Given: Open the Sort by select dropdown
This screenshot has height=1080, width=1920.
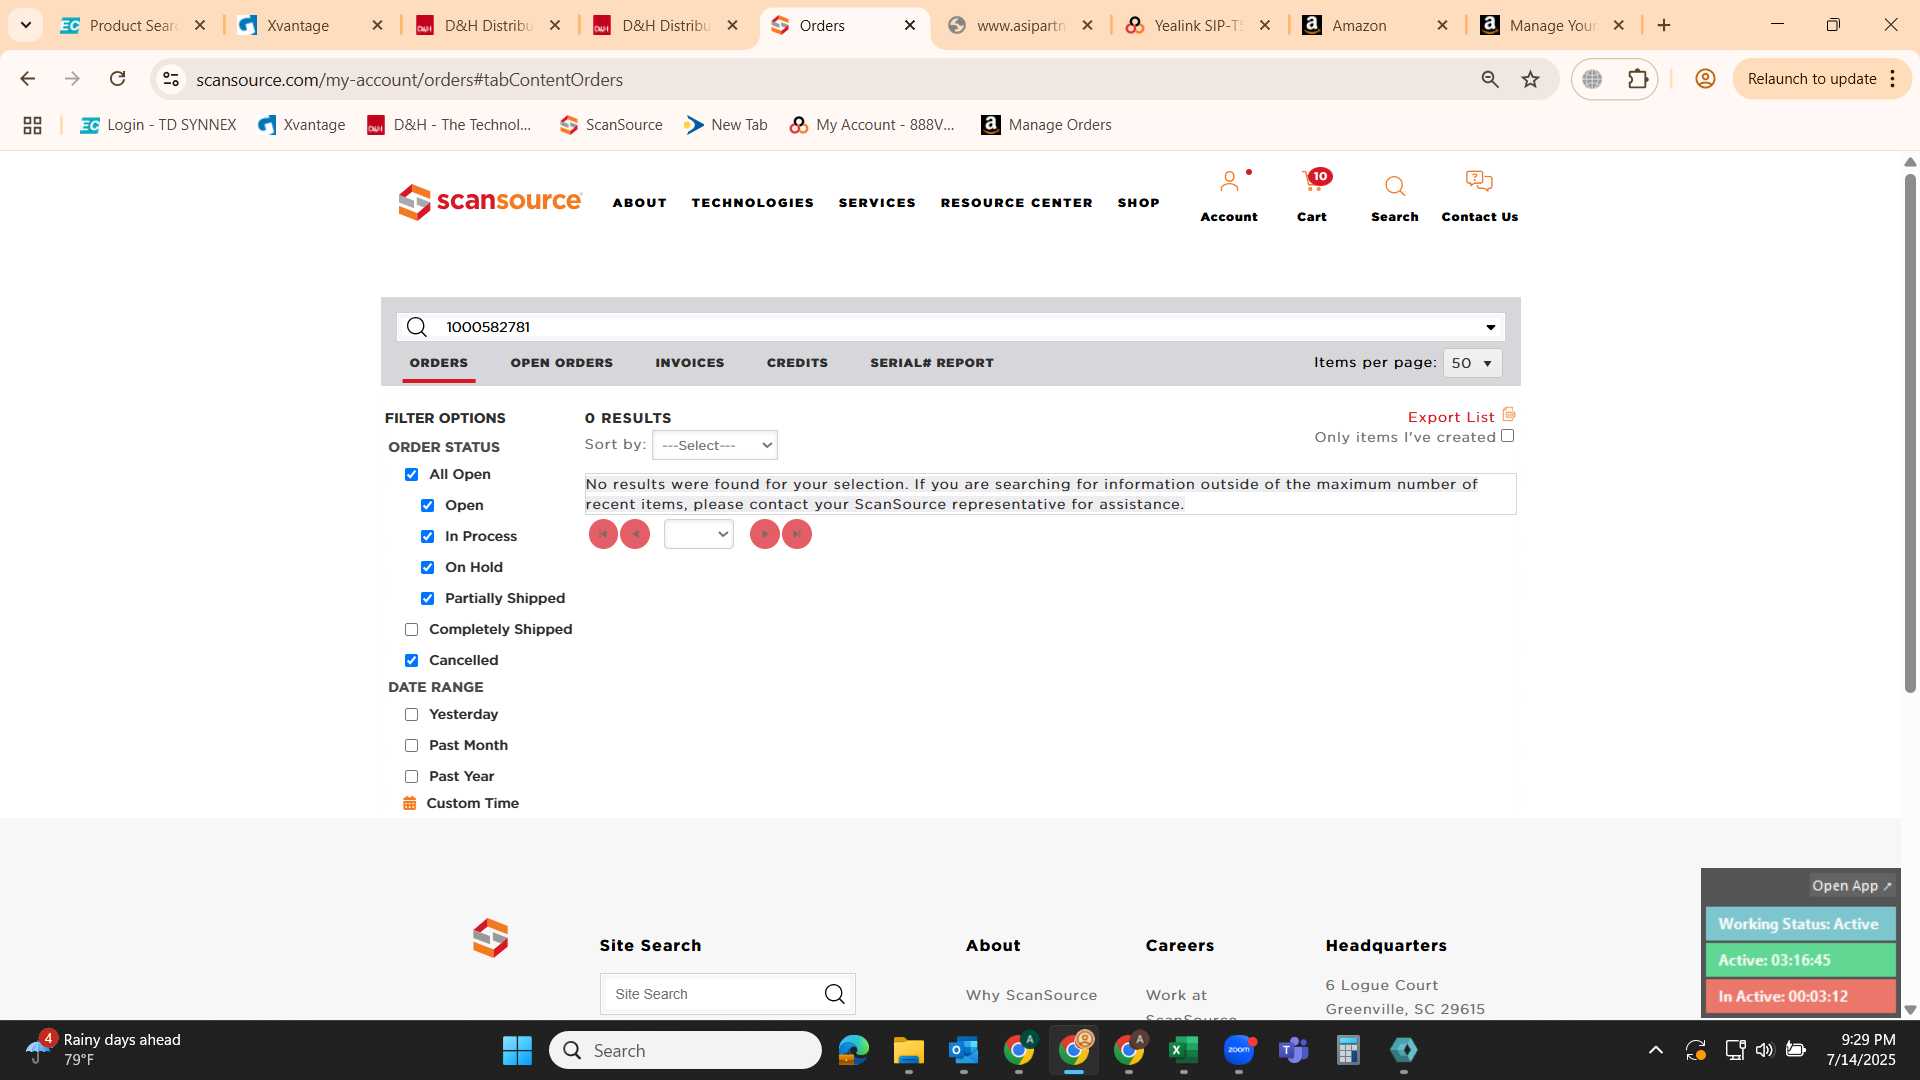Looking at the screenshot, I should 715,445.
